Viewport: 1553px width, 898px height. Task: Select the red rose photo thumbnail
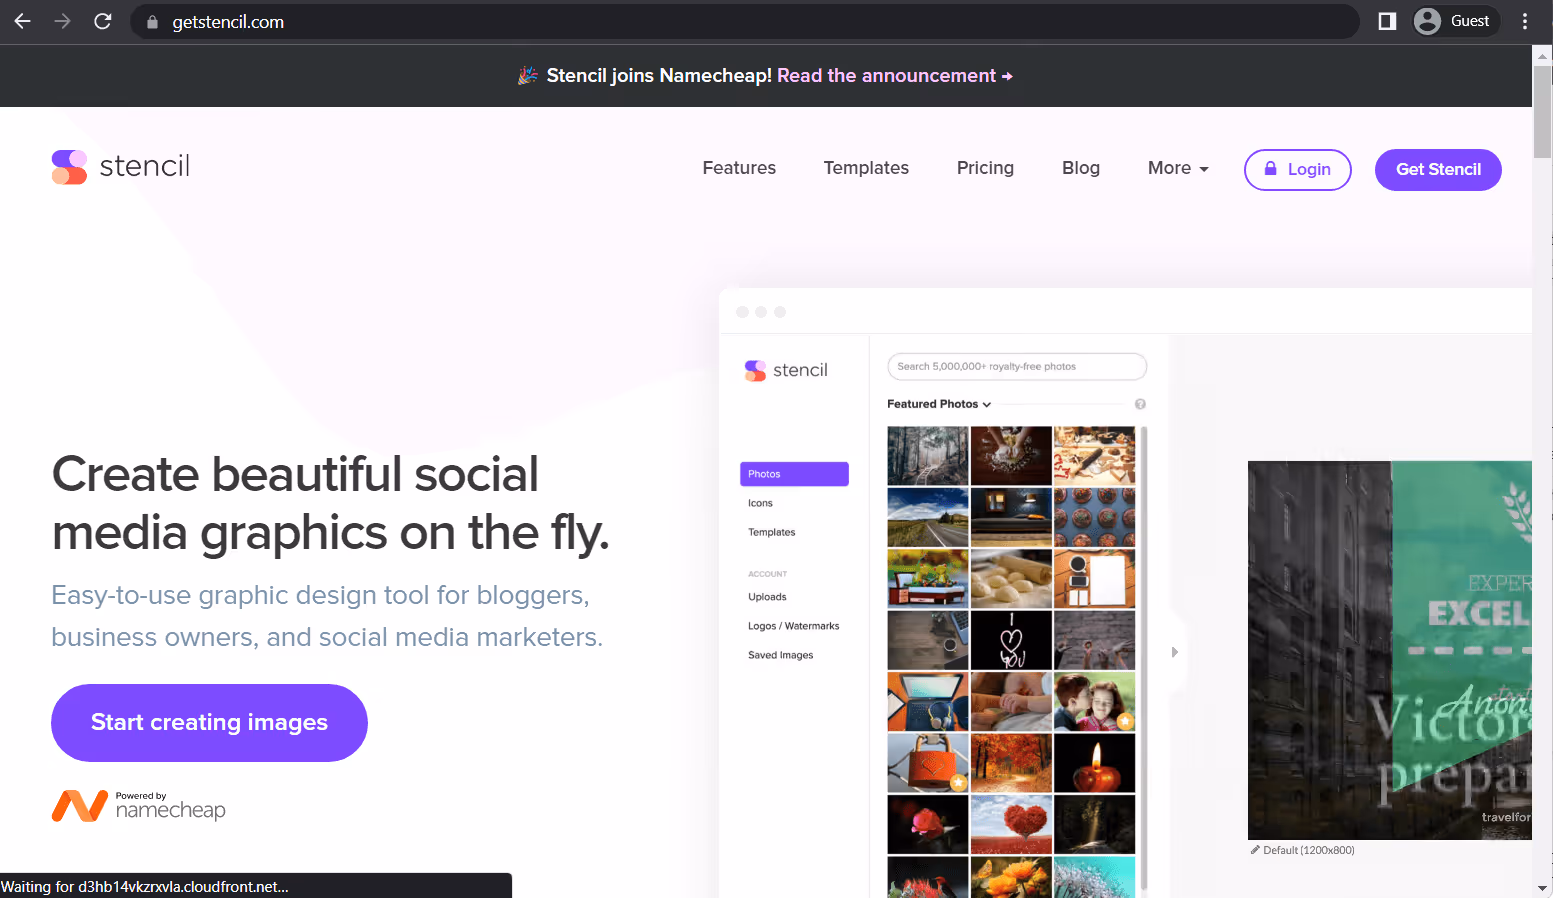pyautogui.click(x=928, y=824)
